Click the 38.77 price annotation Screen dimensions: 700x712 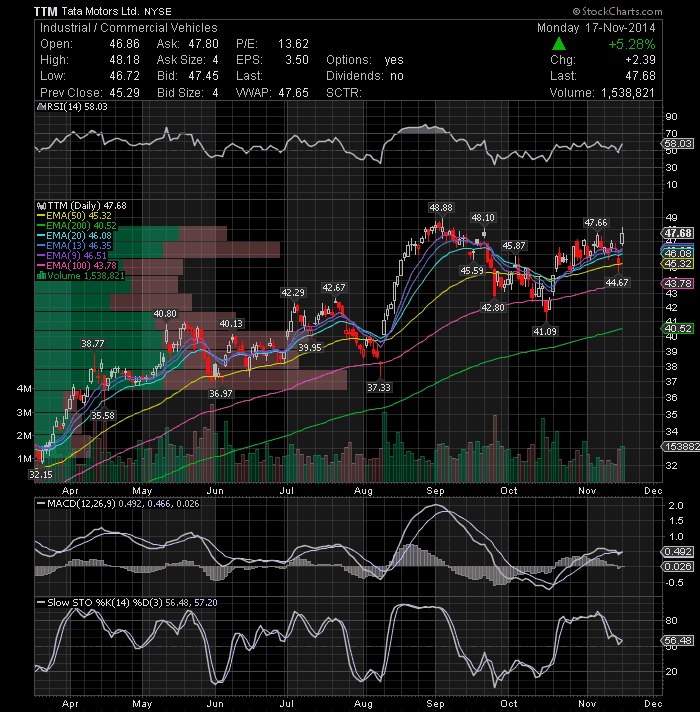pyautogui.click(x=93, y=343)
